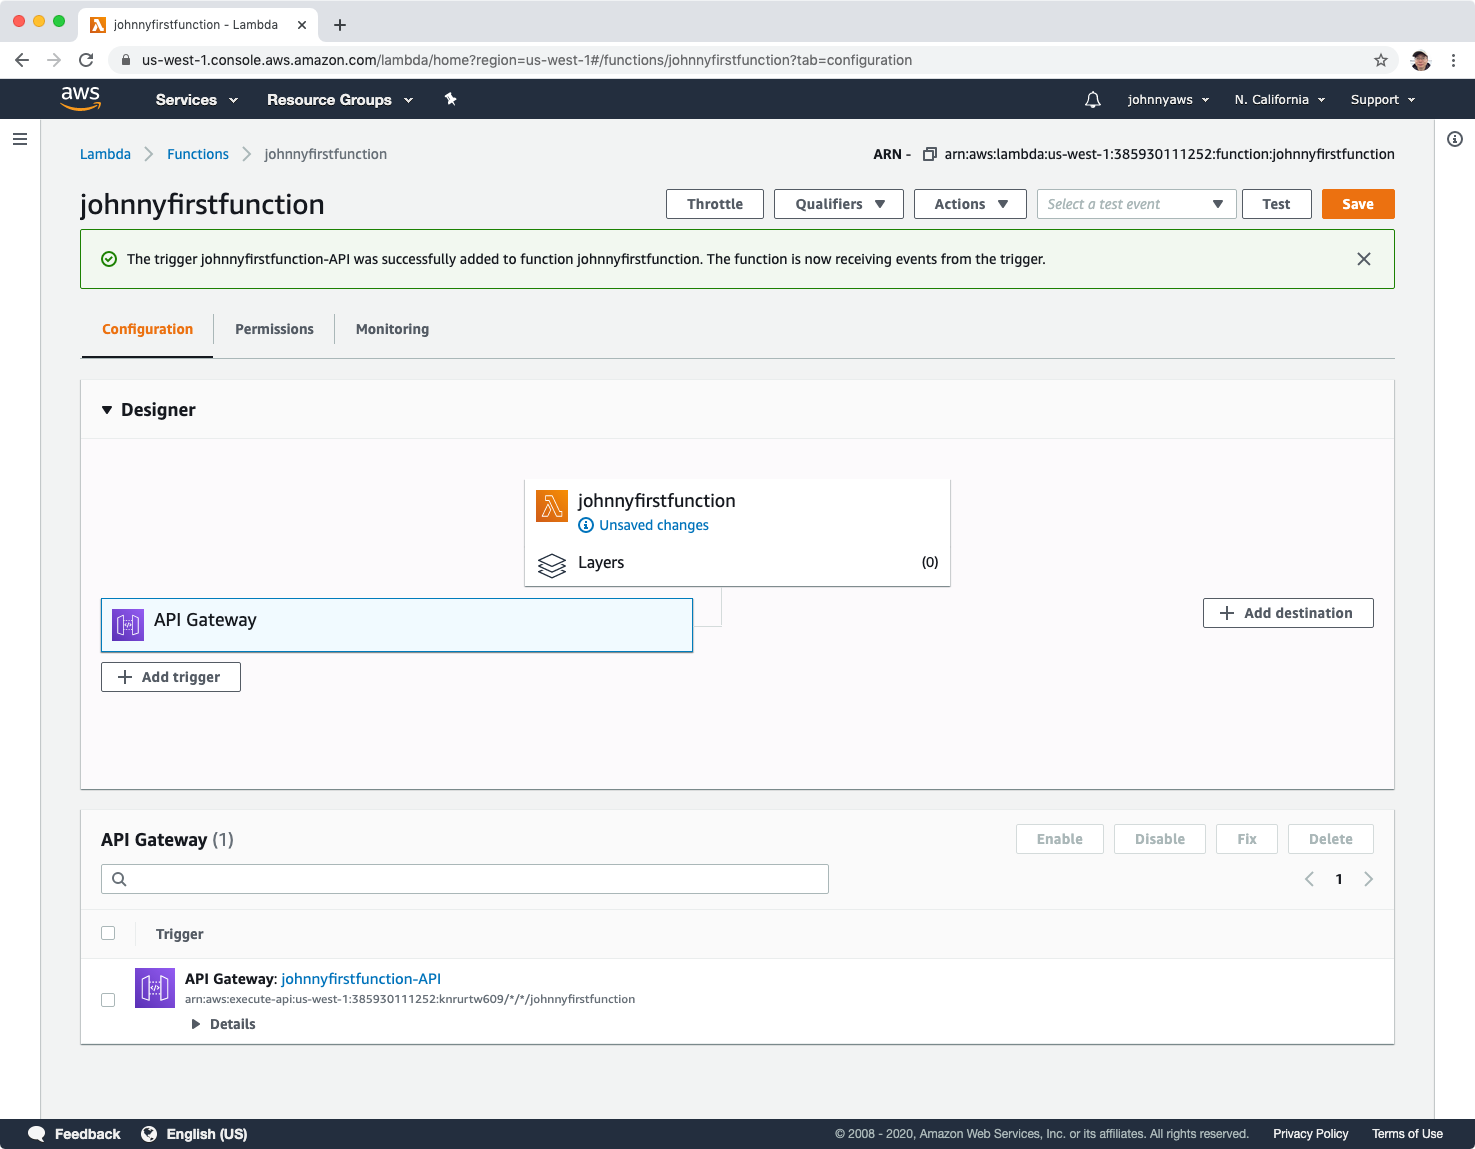Switch to the Configuration tab
The width and height of the screenshot is (1475, 1149).
click(x=147, y=329)
